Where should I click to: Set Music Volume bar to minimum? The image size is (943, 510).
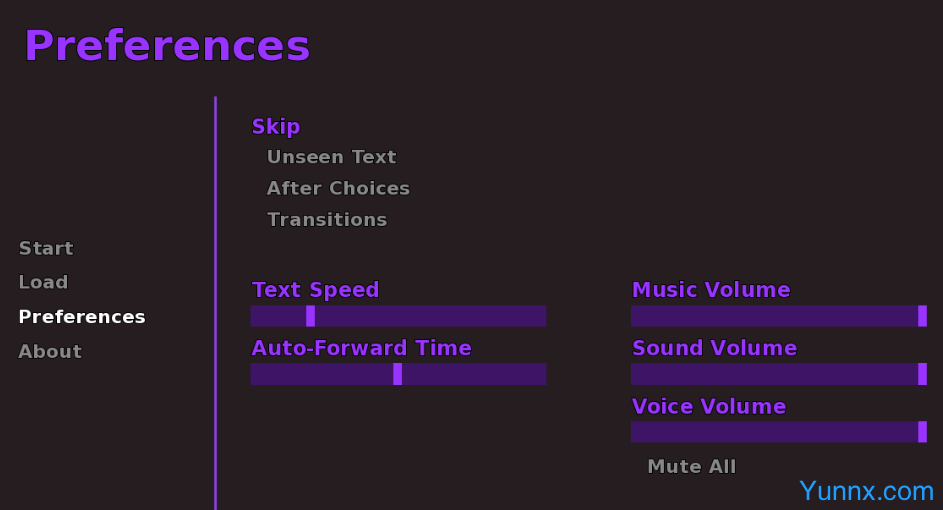pyautogui.click(x=634, y=316)
